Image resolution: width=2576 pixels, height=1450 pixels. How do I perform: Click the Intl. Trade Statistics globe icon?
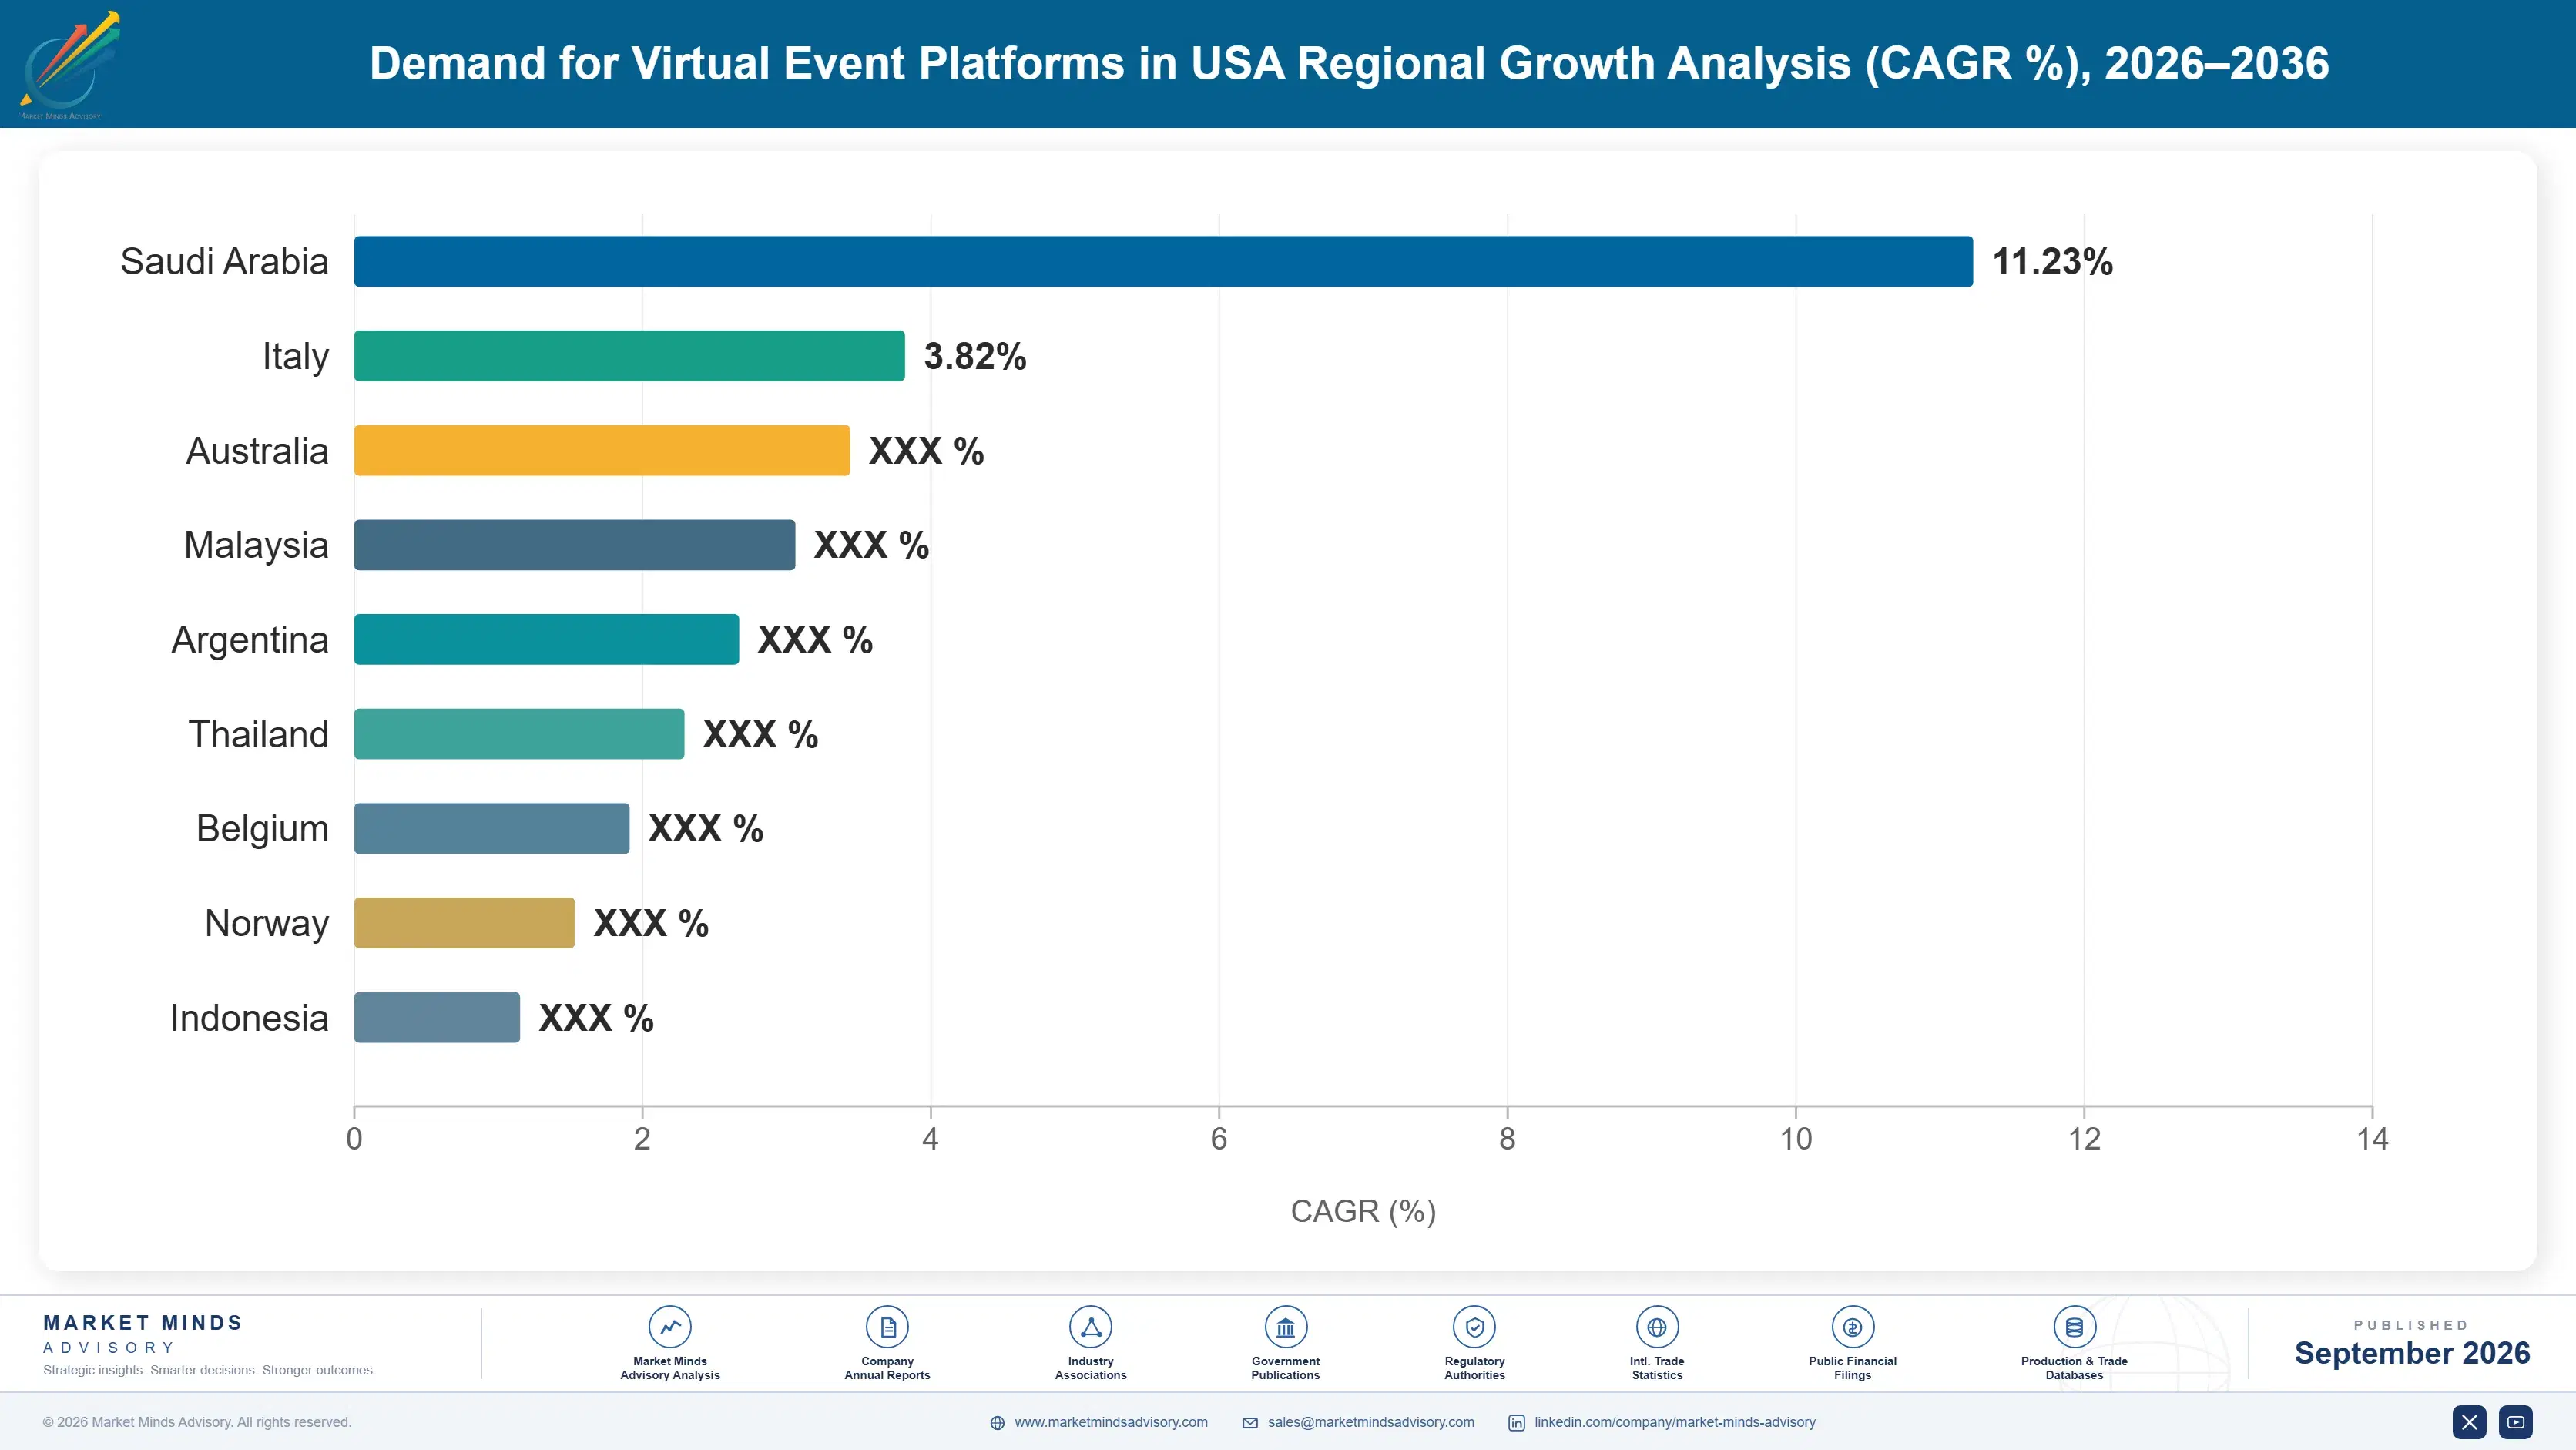tap(1657, 1327)
